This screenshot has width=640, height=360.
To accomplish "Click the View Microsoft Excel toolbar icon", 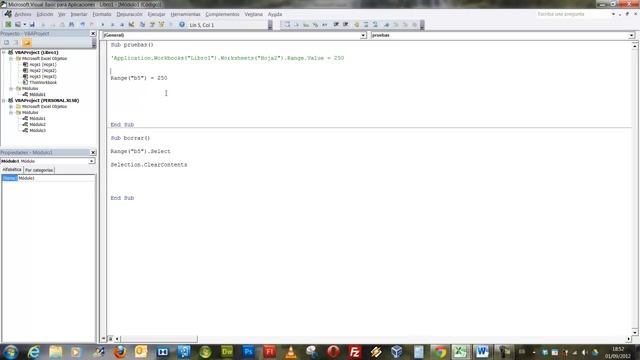I will (x=8, y=24).
